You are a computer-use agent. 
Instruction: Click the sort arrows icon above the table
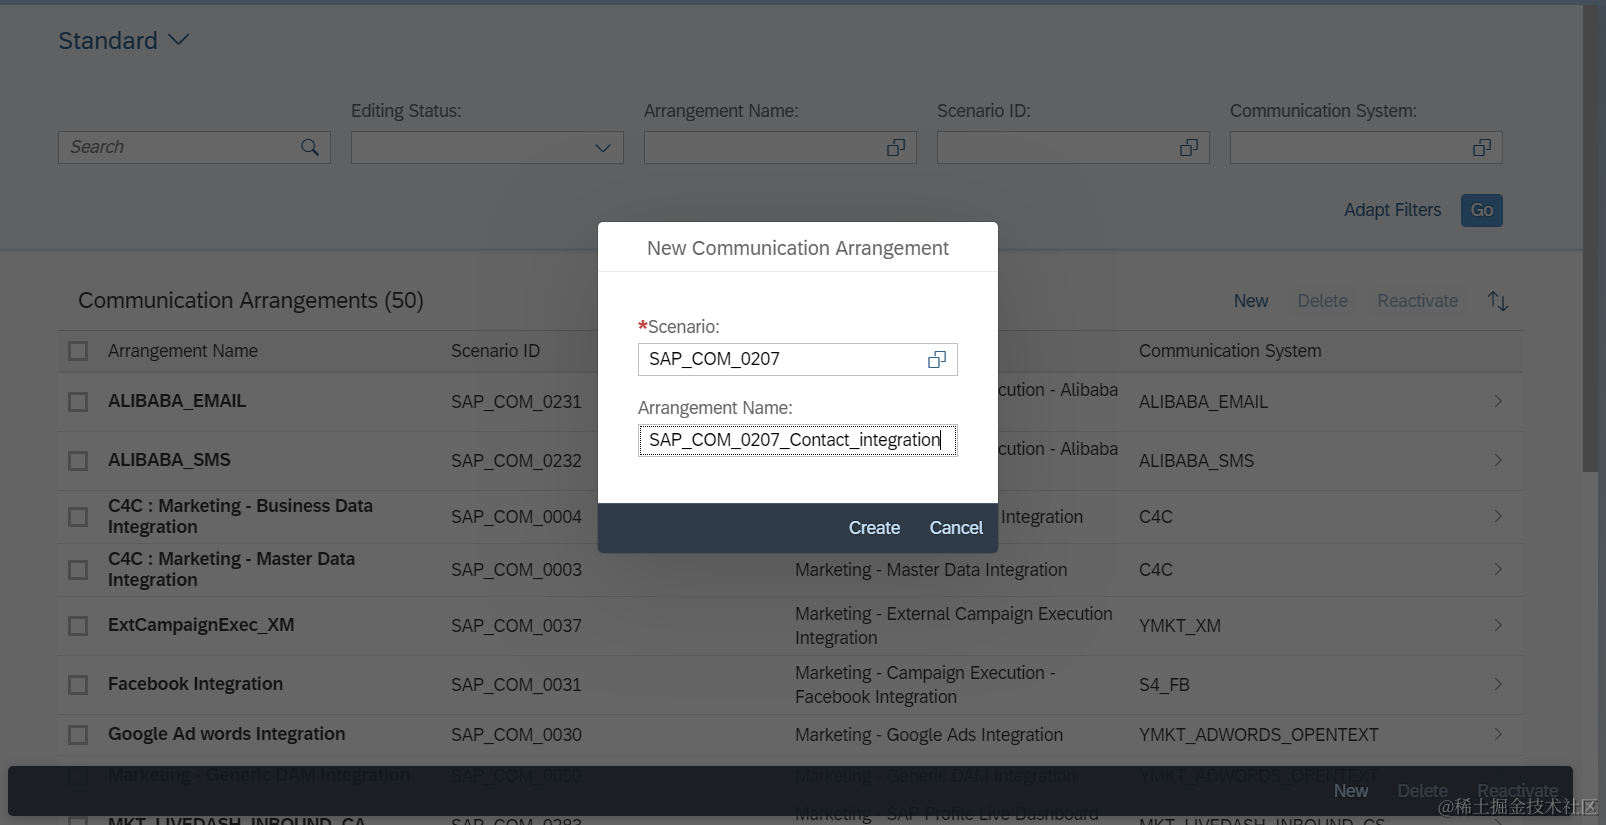1497,301
